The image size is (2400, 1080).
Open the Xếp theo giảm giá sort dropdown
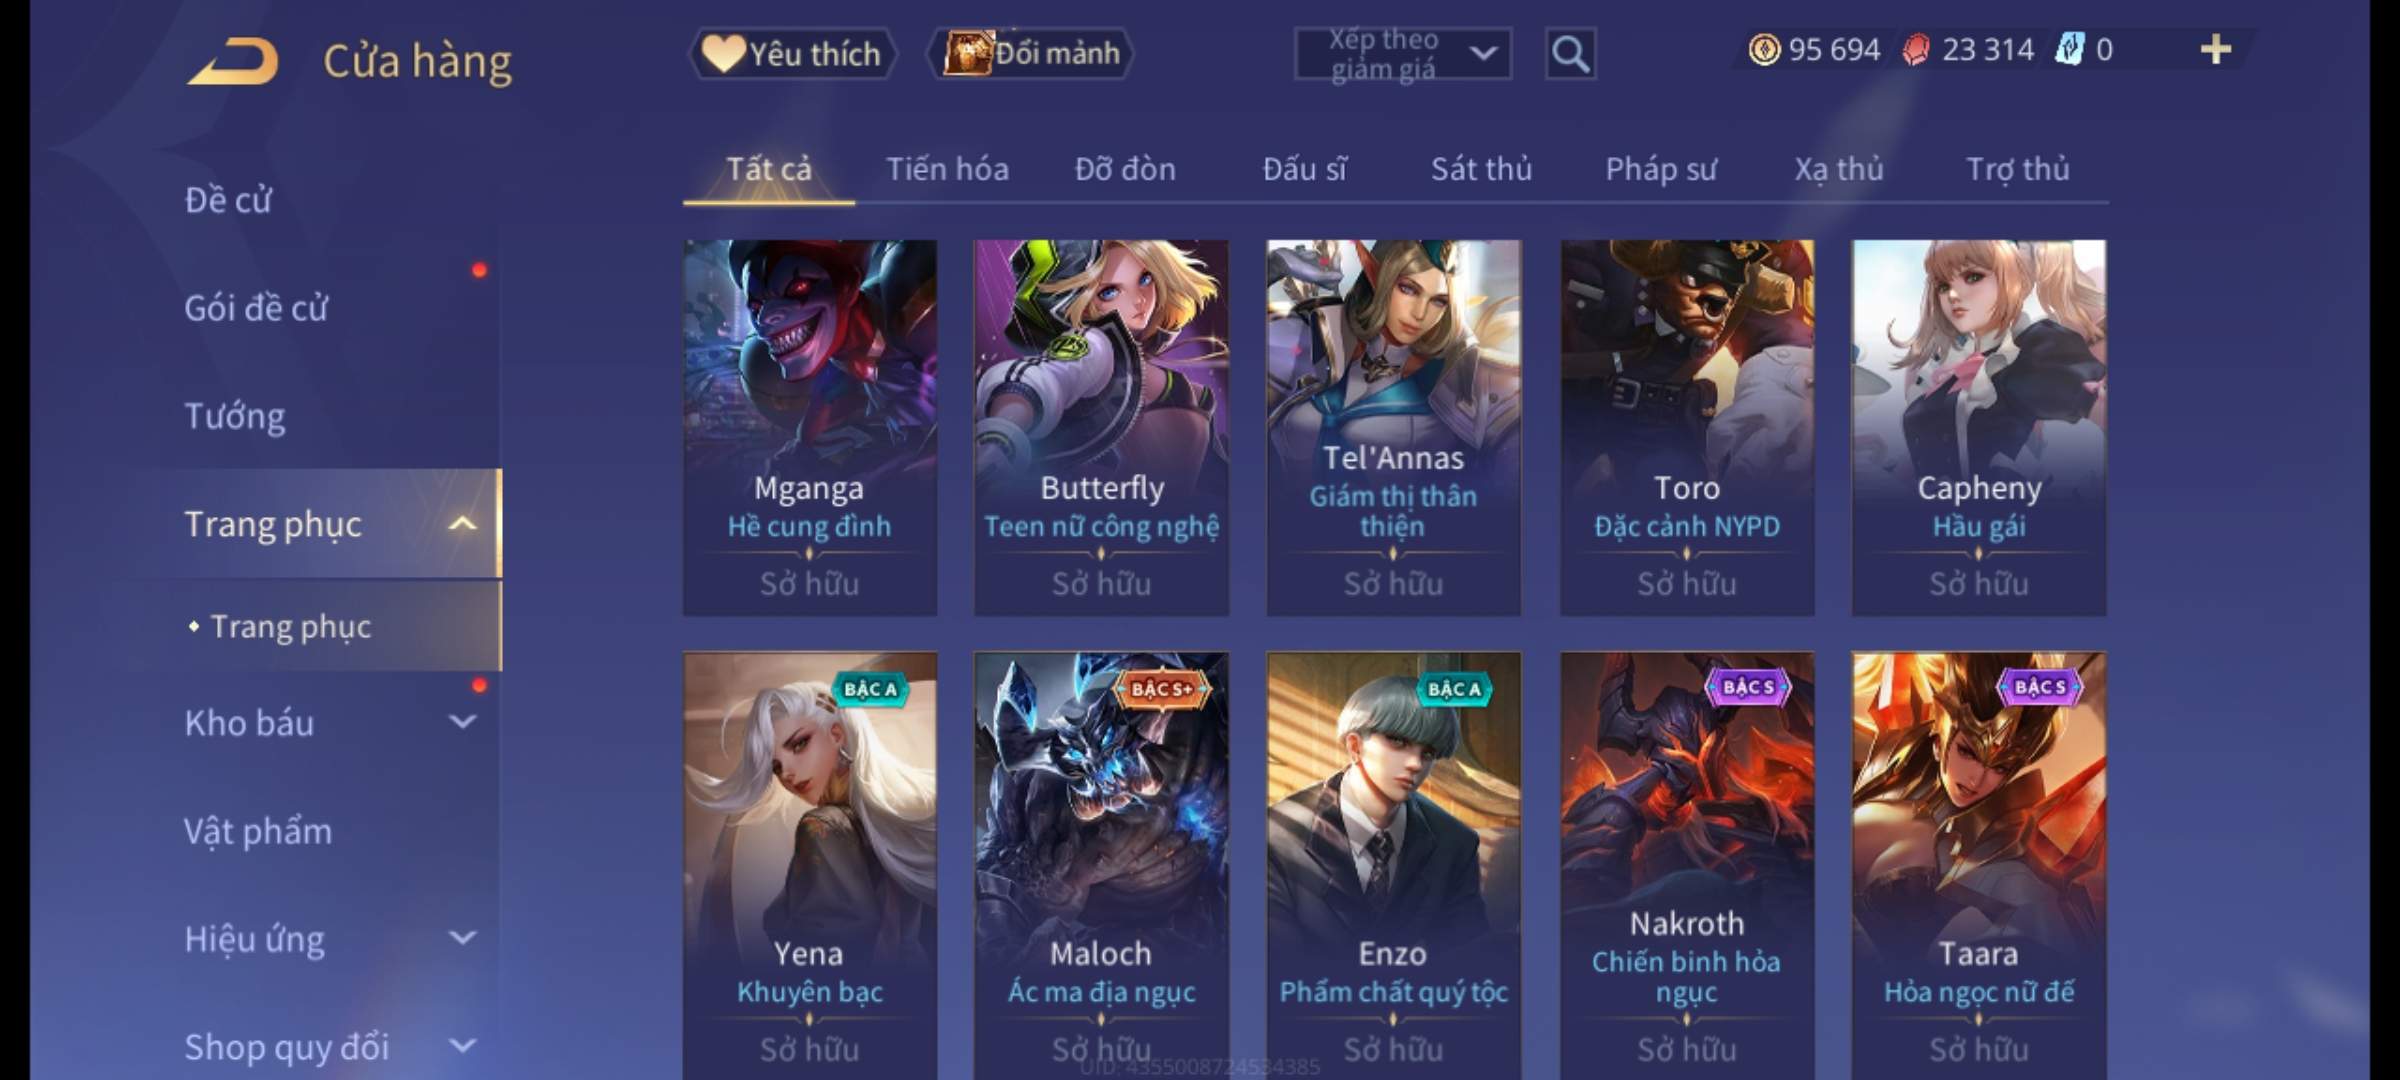1402,54
